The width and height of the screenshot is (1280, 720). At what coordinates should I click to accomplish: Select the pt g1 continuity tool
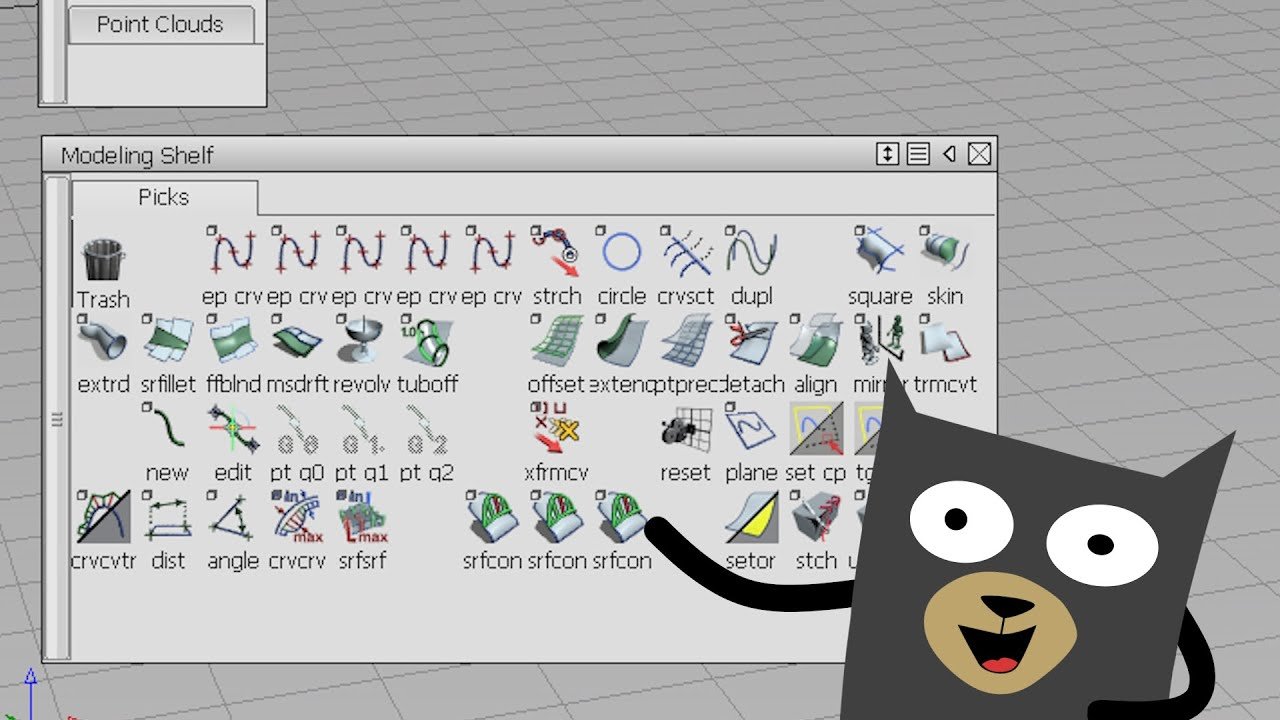362,428
